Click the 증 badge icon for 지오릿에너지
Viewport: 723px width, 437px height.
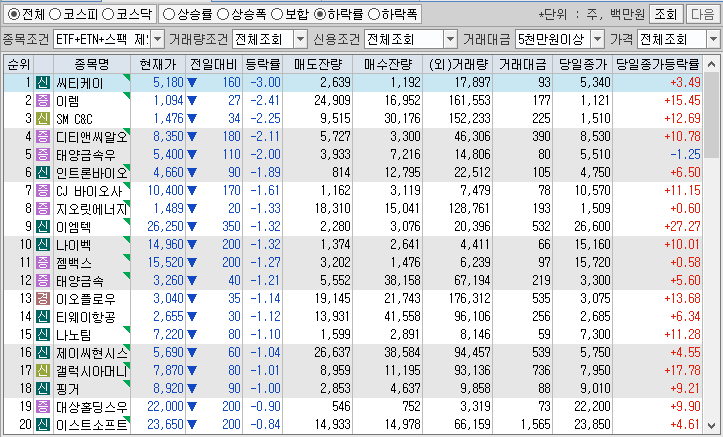(x=43, y=208)
